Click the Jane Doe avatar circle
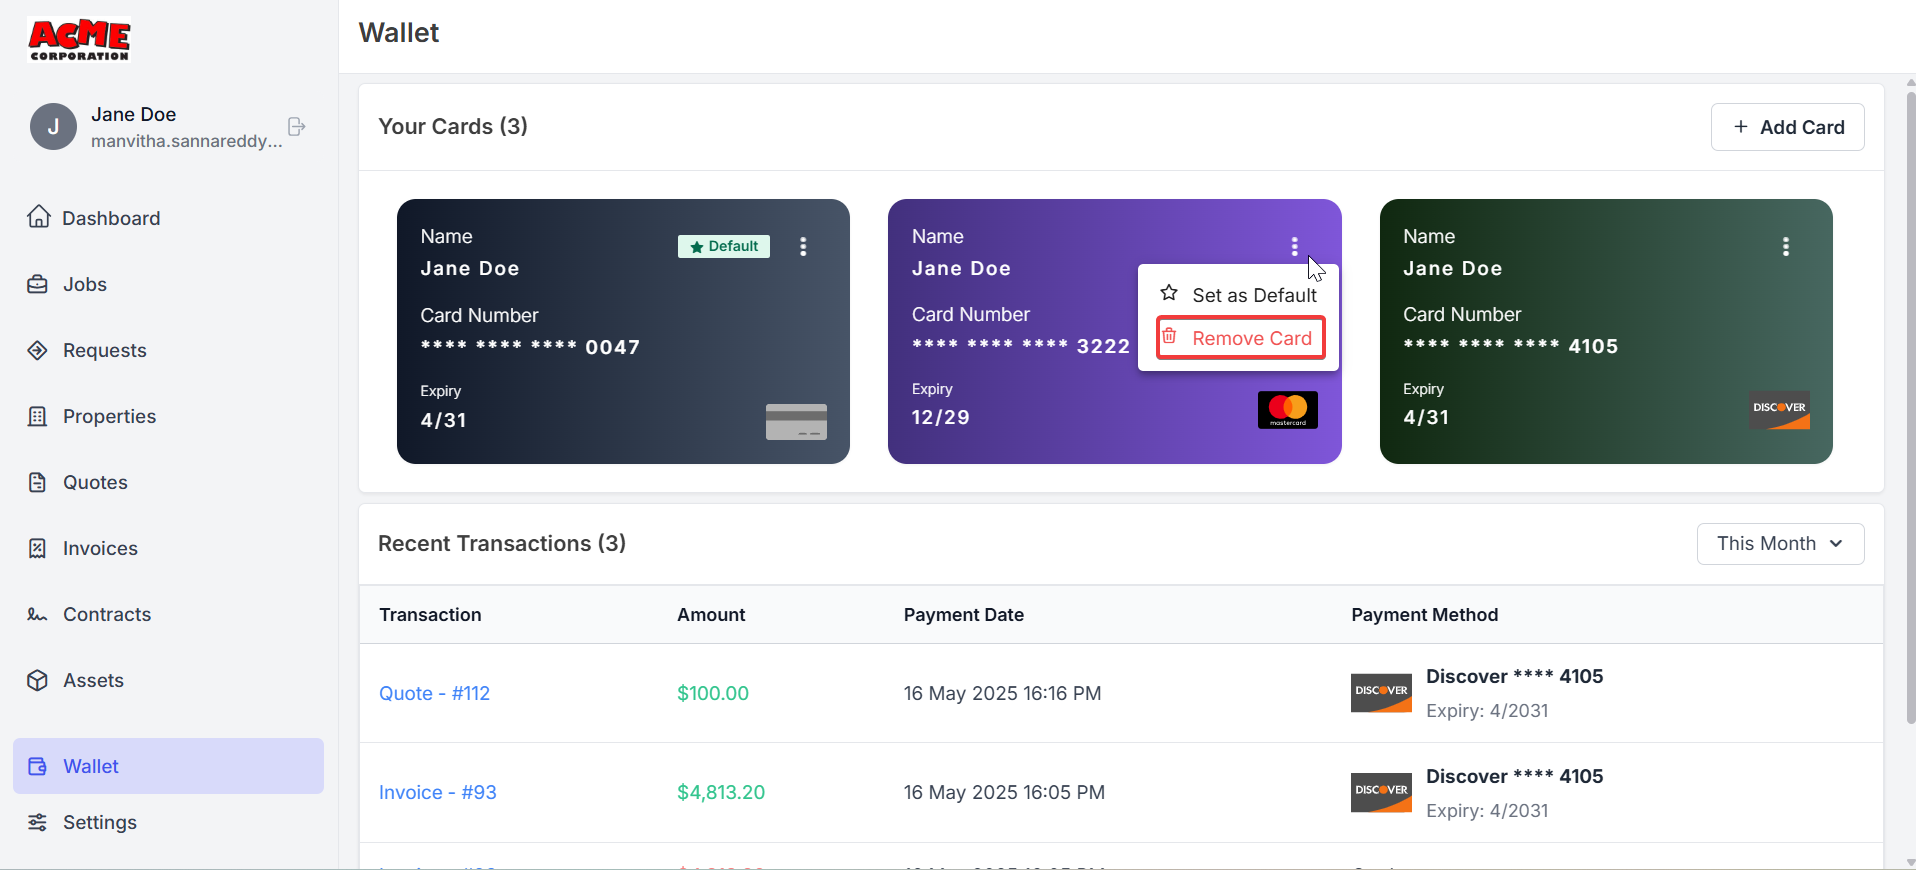 (x=53, y=127)
